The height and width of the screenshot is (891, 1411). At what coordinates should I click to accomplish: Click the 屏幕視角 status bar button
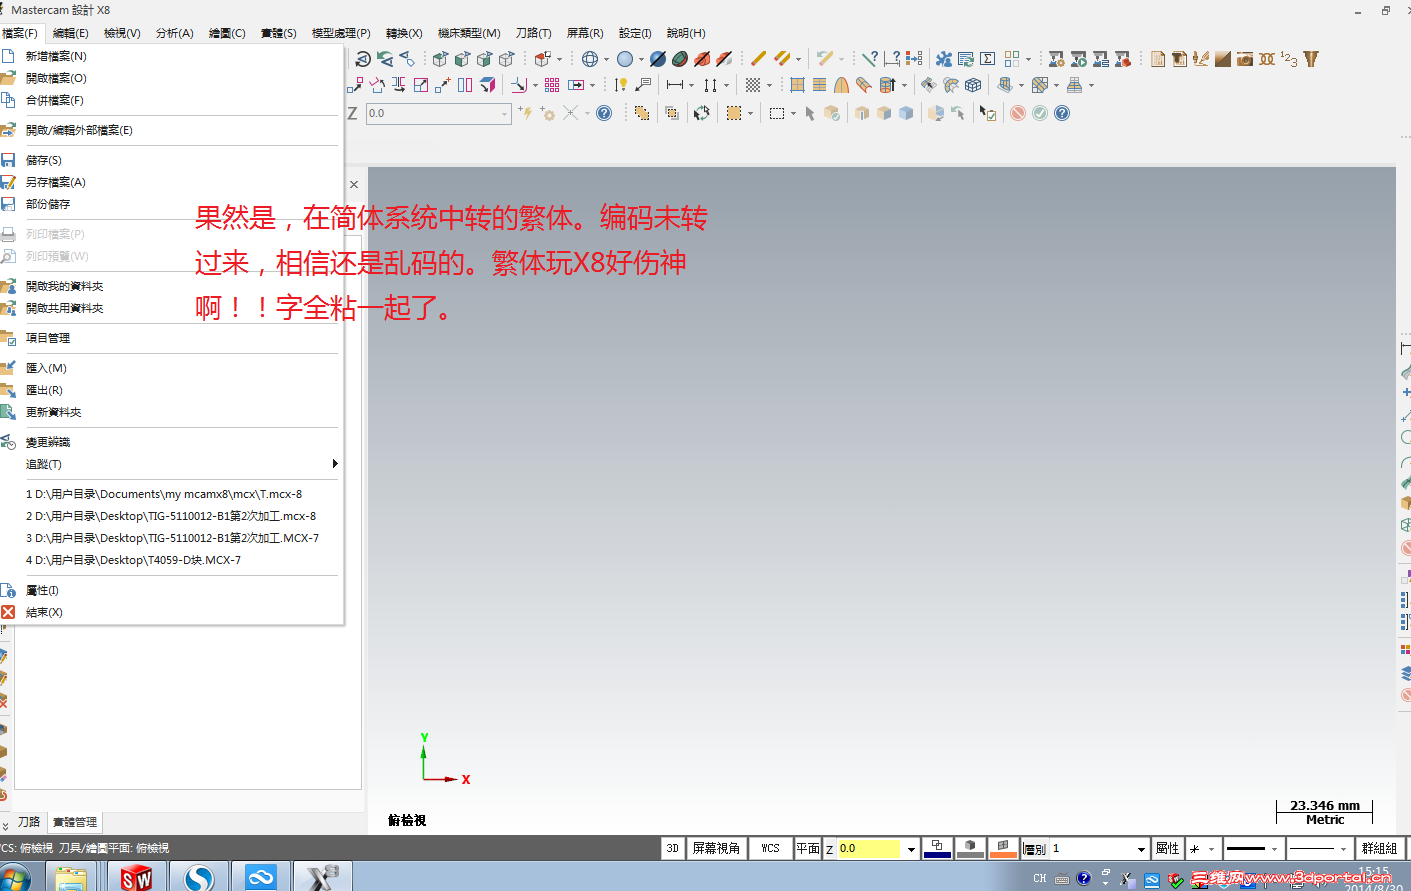point(716,848)
